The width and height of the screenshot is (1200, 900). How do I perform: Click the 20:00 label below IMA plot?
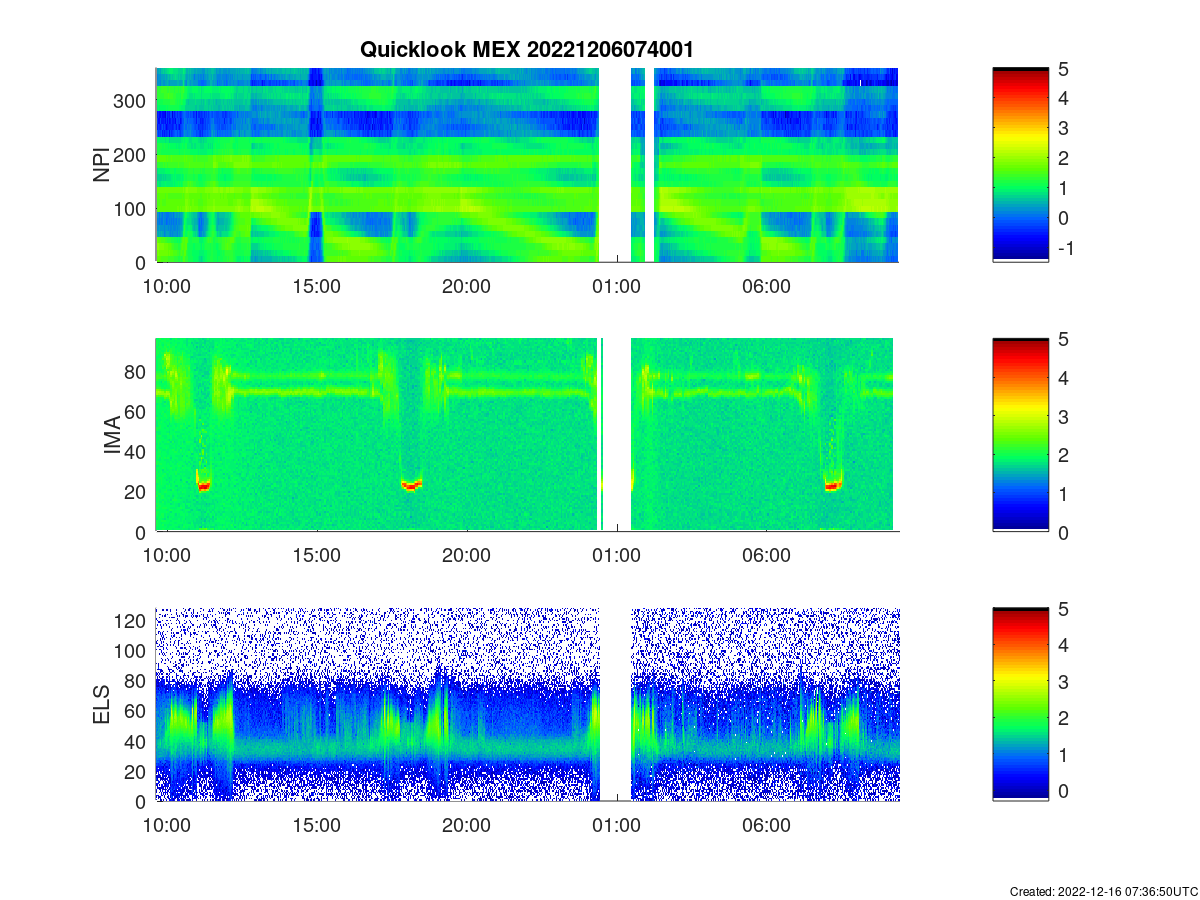tap(467, 556)
